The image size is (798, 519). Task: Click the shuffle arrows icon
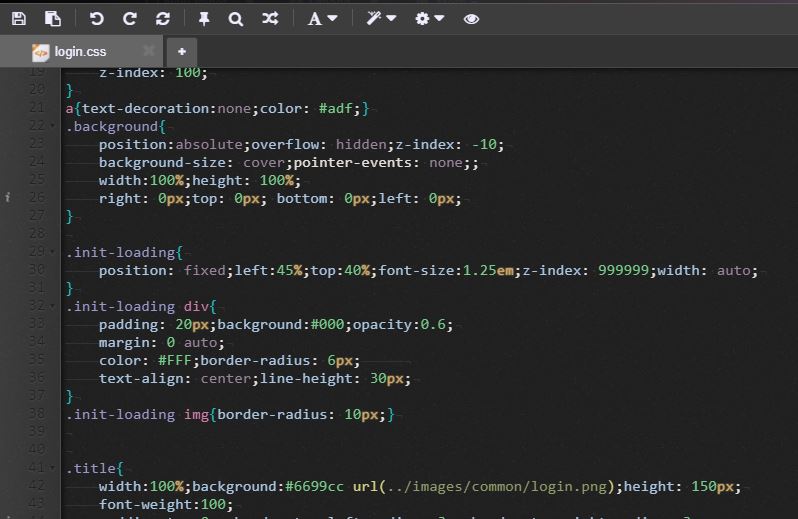tap(270, 18)
